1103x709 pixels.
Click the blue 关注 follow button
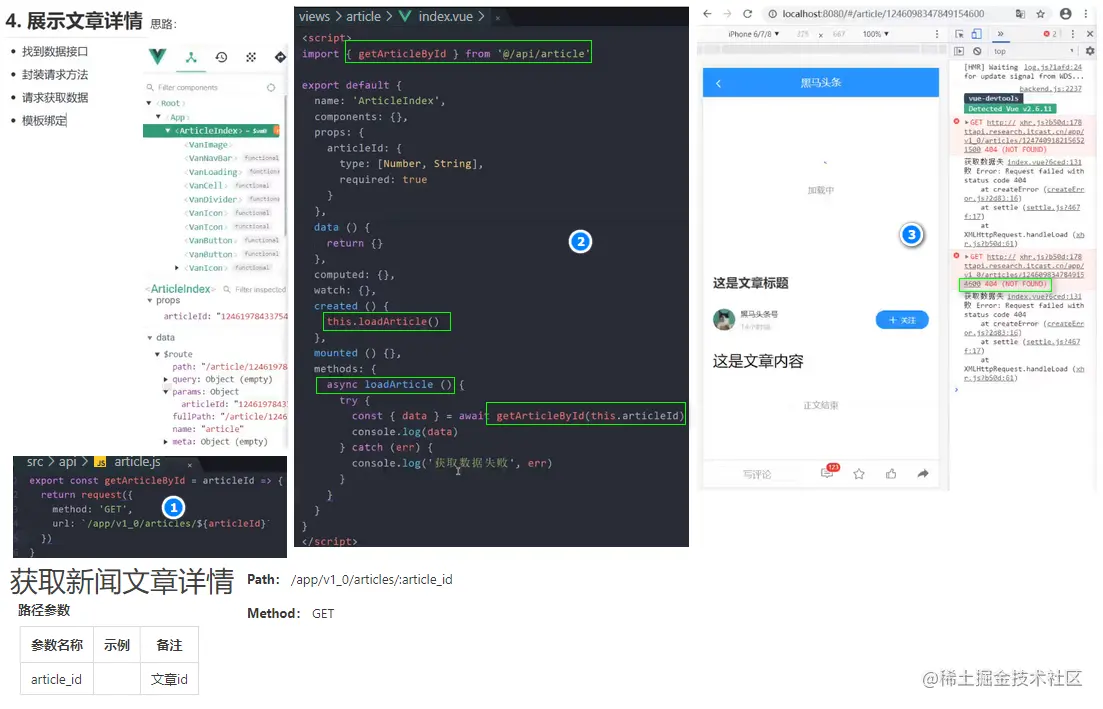(902, 320)
